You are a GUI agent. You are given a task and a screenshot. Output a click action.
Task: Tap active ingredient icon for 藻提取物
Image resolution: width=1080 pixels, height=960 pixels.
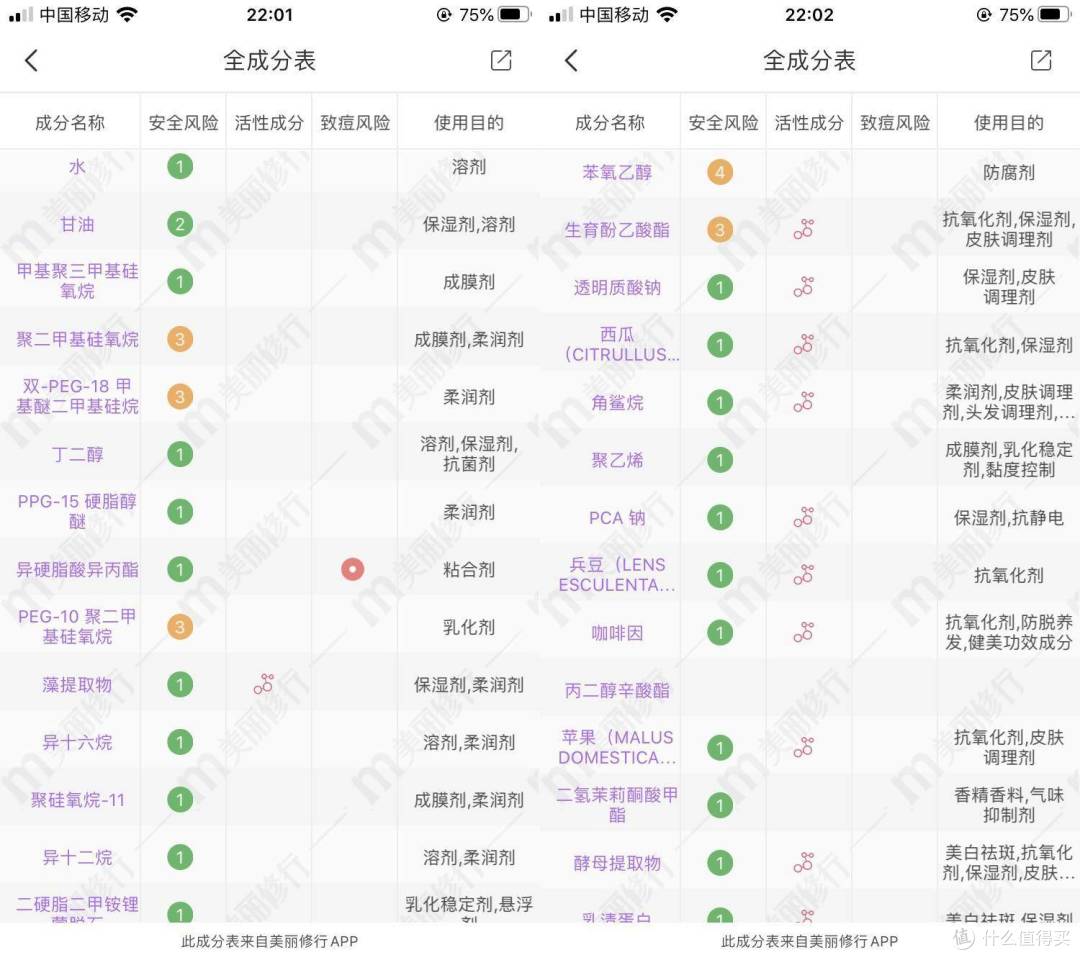click(264, 684)
